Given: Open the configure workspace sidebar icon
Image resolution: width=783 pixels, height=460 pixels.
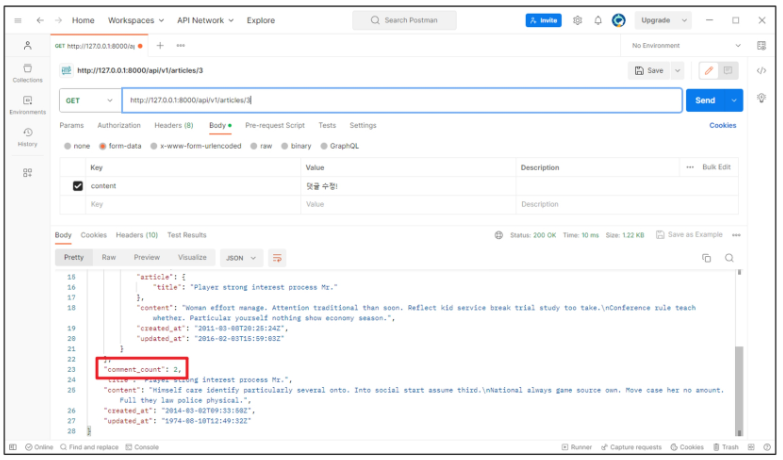Looking at the screenshot, I should click(x=27, y=173).
